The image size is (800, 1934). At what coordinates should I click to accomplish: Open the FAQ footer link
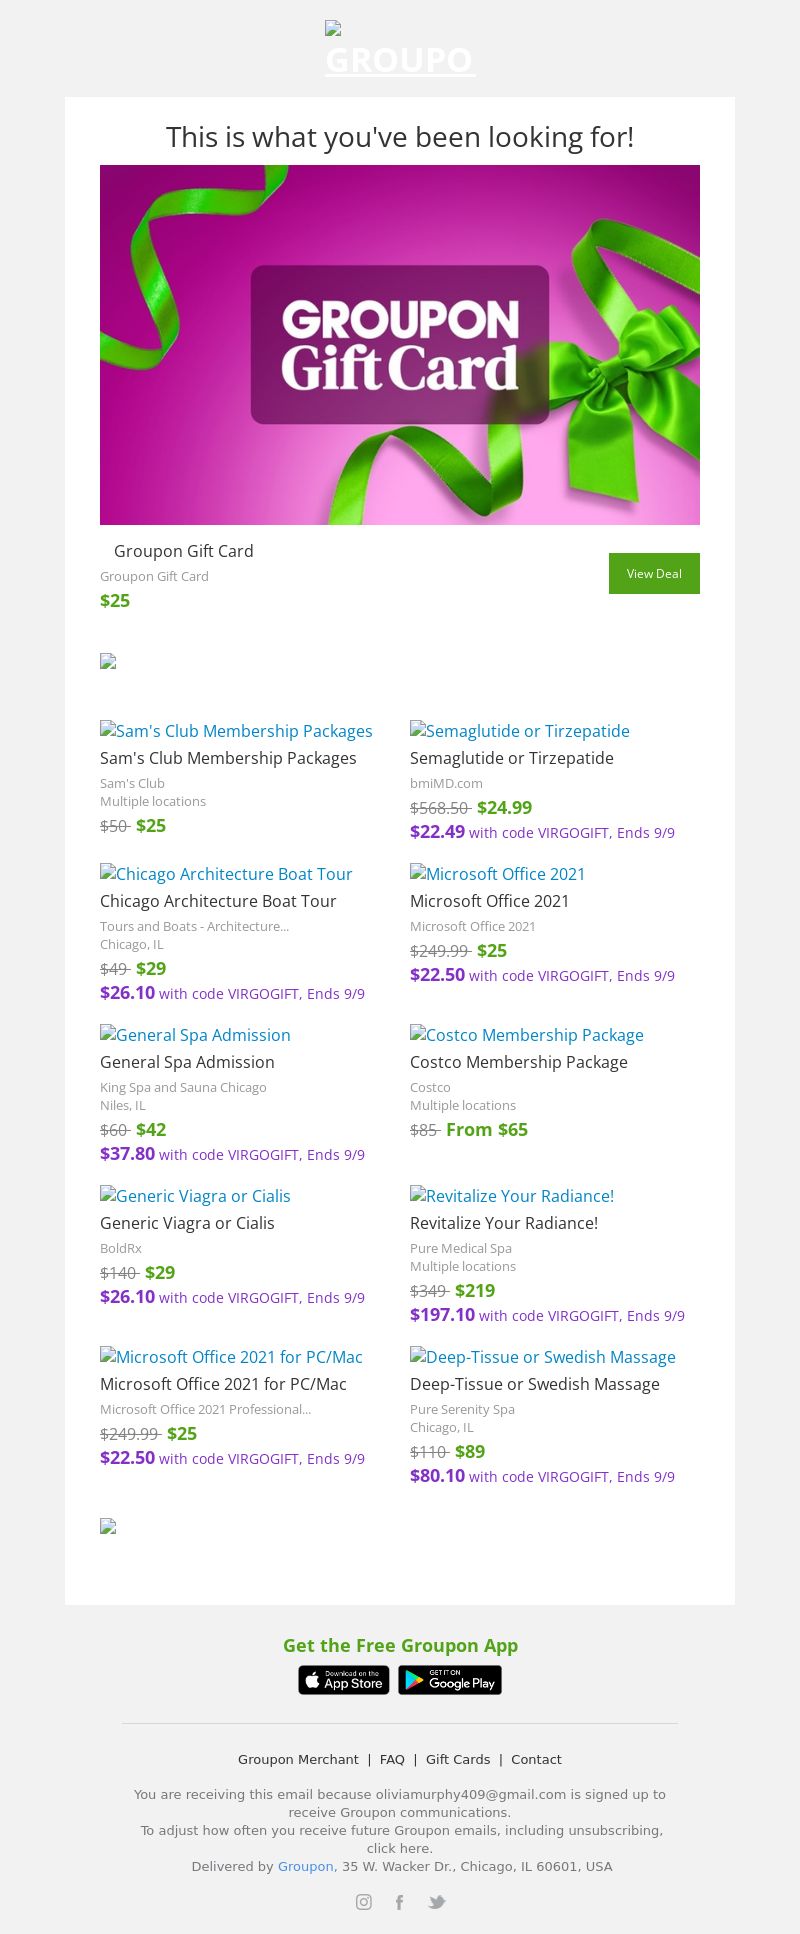pos(392,1759)
